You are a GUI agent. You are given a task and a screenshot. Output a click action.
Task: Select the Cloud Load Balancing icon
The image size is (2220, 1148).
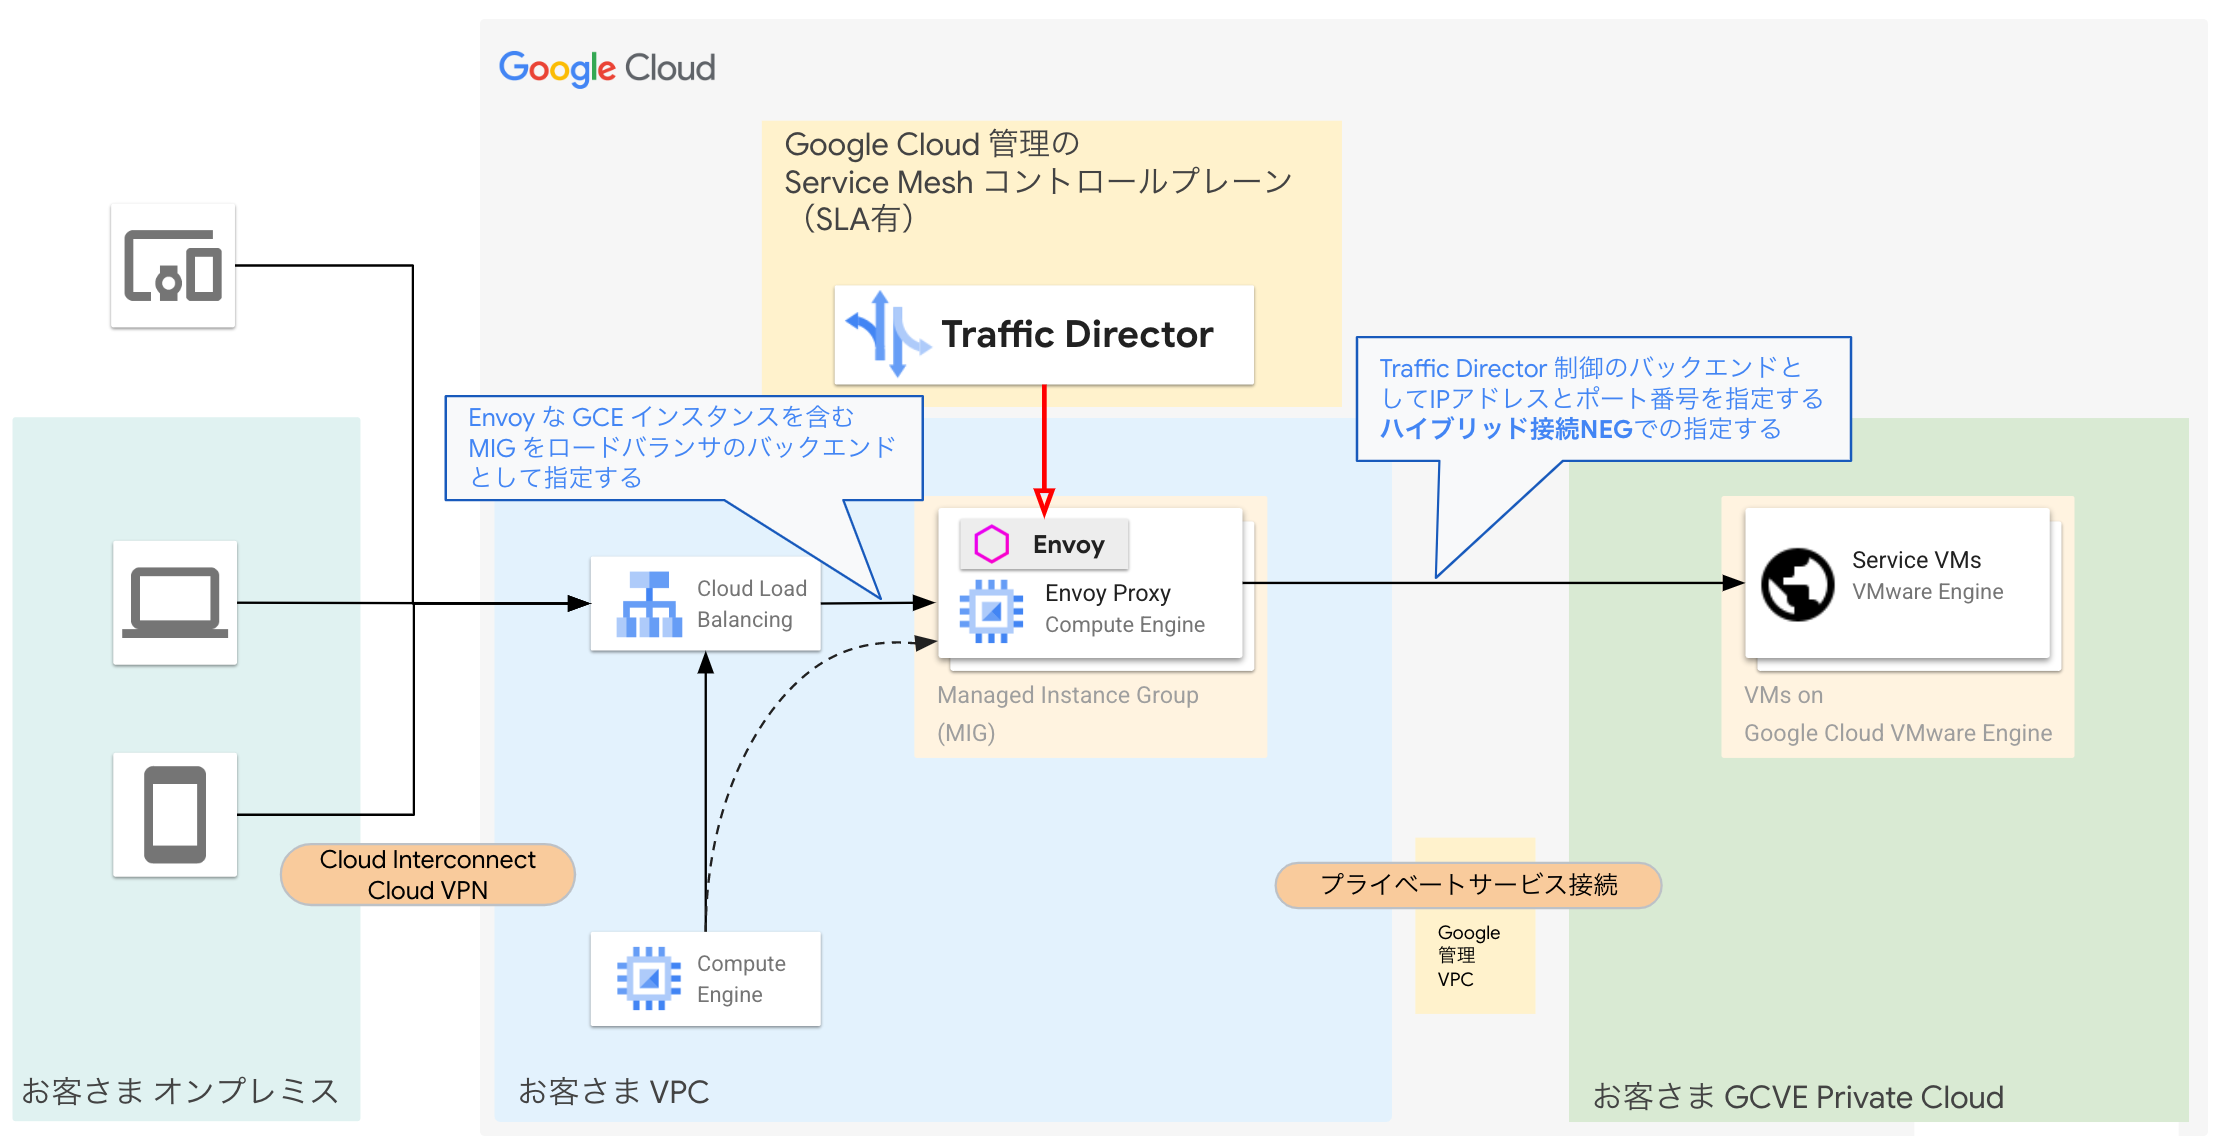coord(649,604)
